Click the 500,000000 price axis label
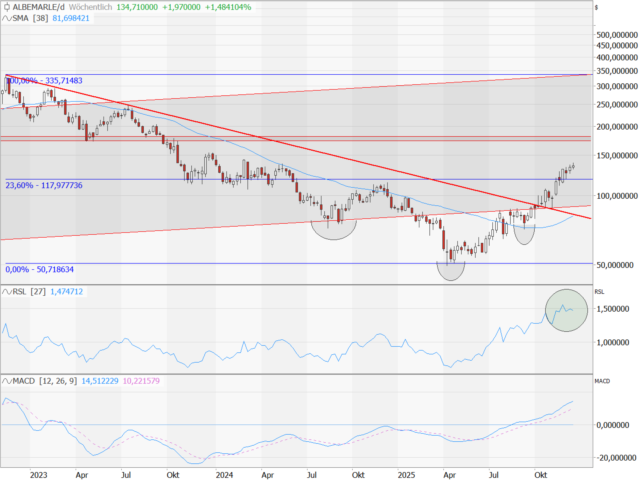This screenshot has width=640, height=480. (617, 35)
